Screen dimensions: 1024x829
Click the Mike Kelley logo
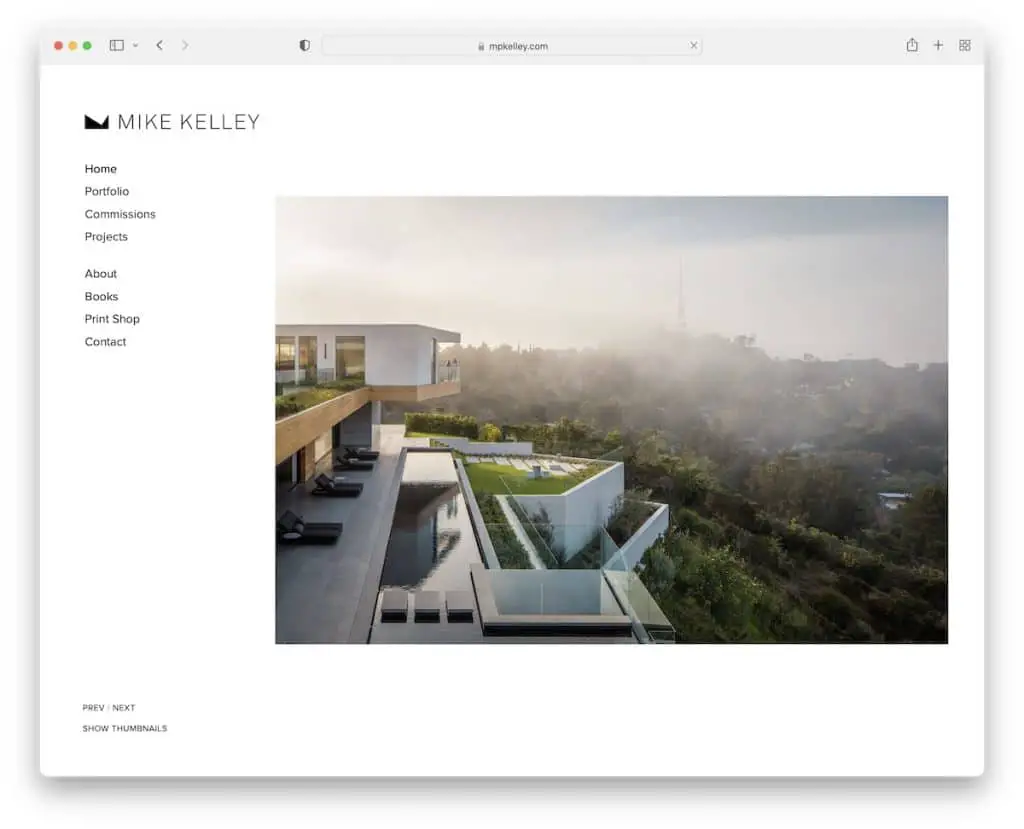coord(172,122)
